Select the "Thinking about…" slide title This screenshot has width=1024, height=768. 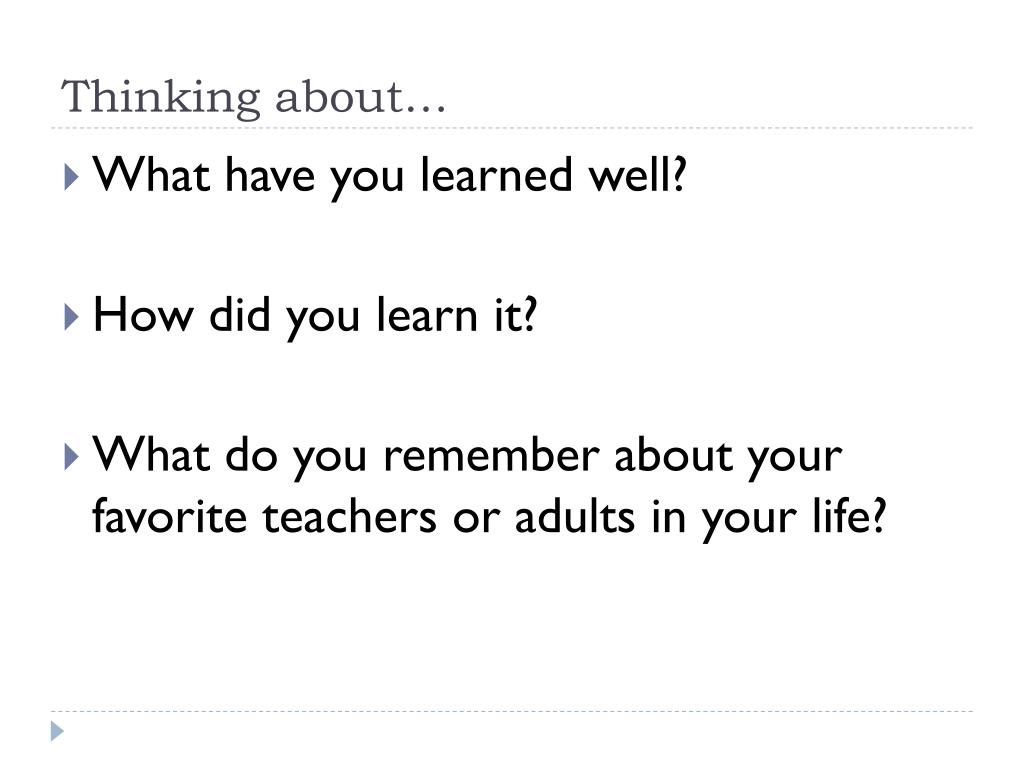point(253,97)
